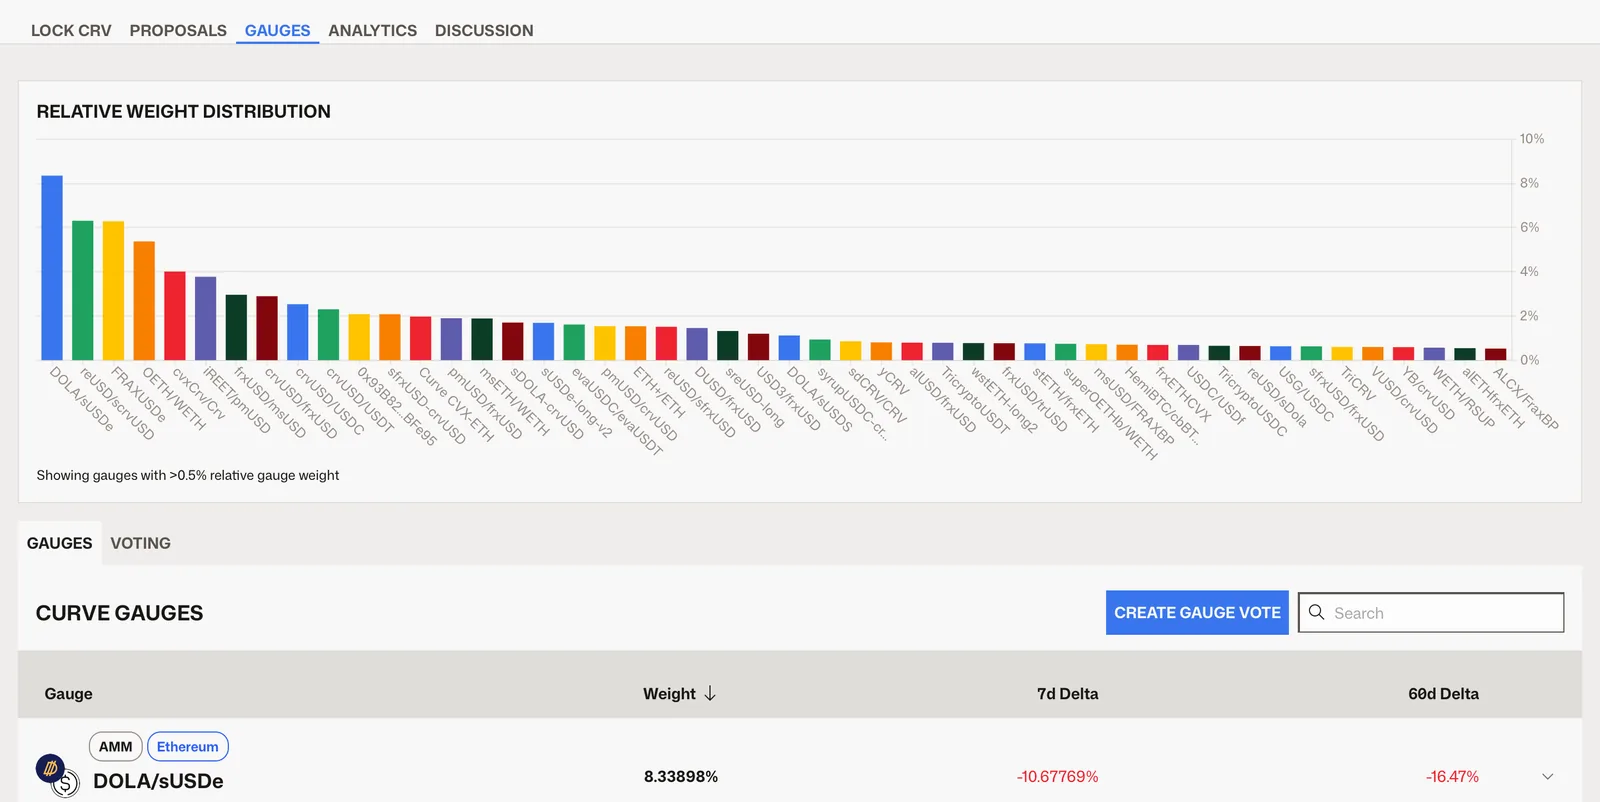Click the blue crvUSD/USDC chart bar

tap(298, 332)
